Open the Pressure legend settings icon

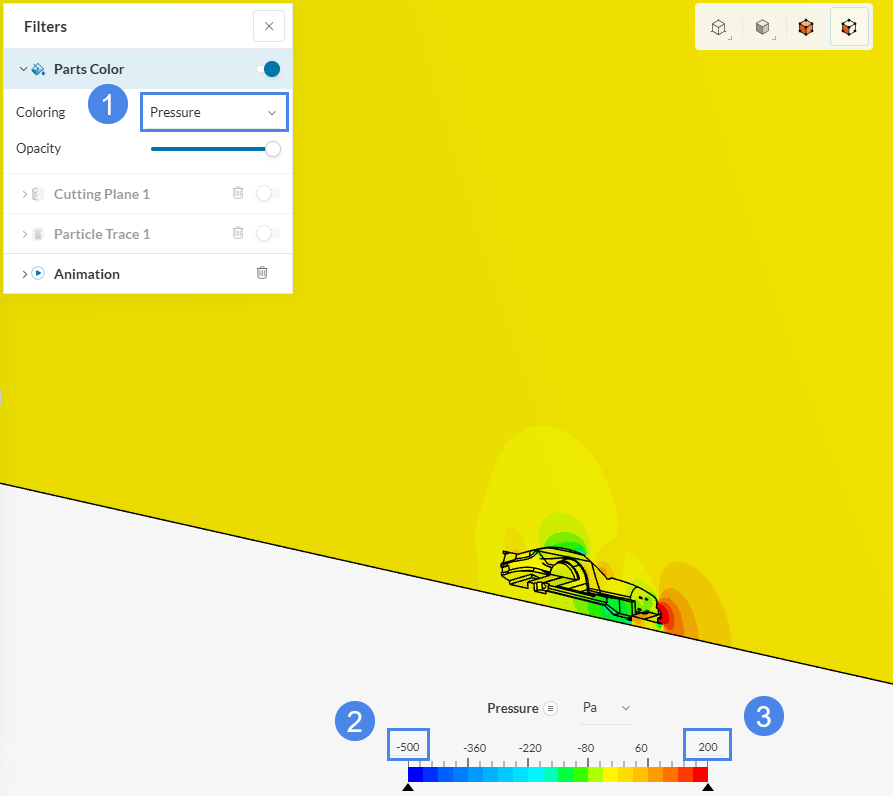click(x=550, y=708)
